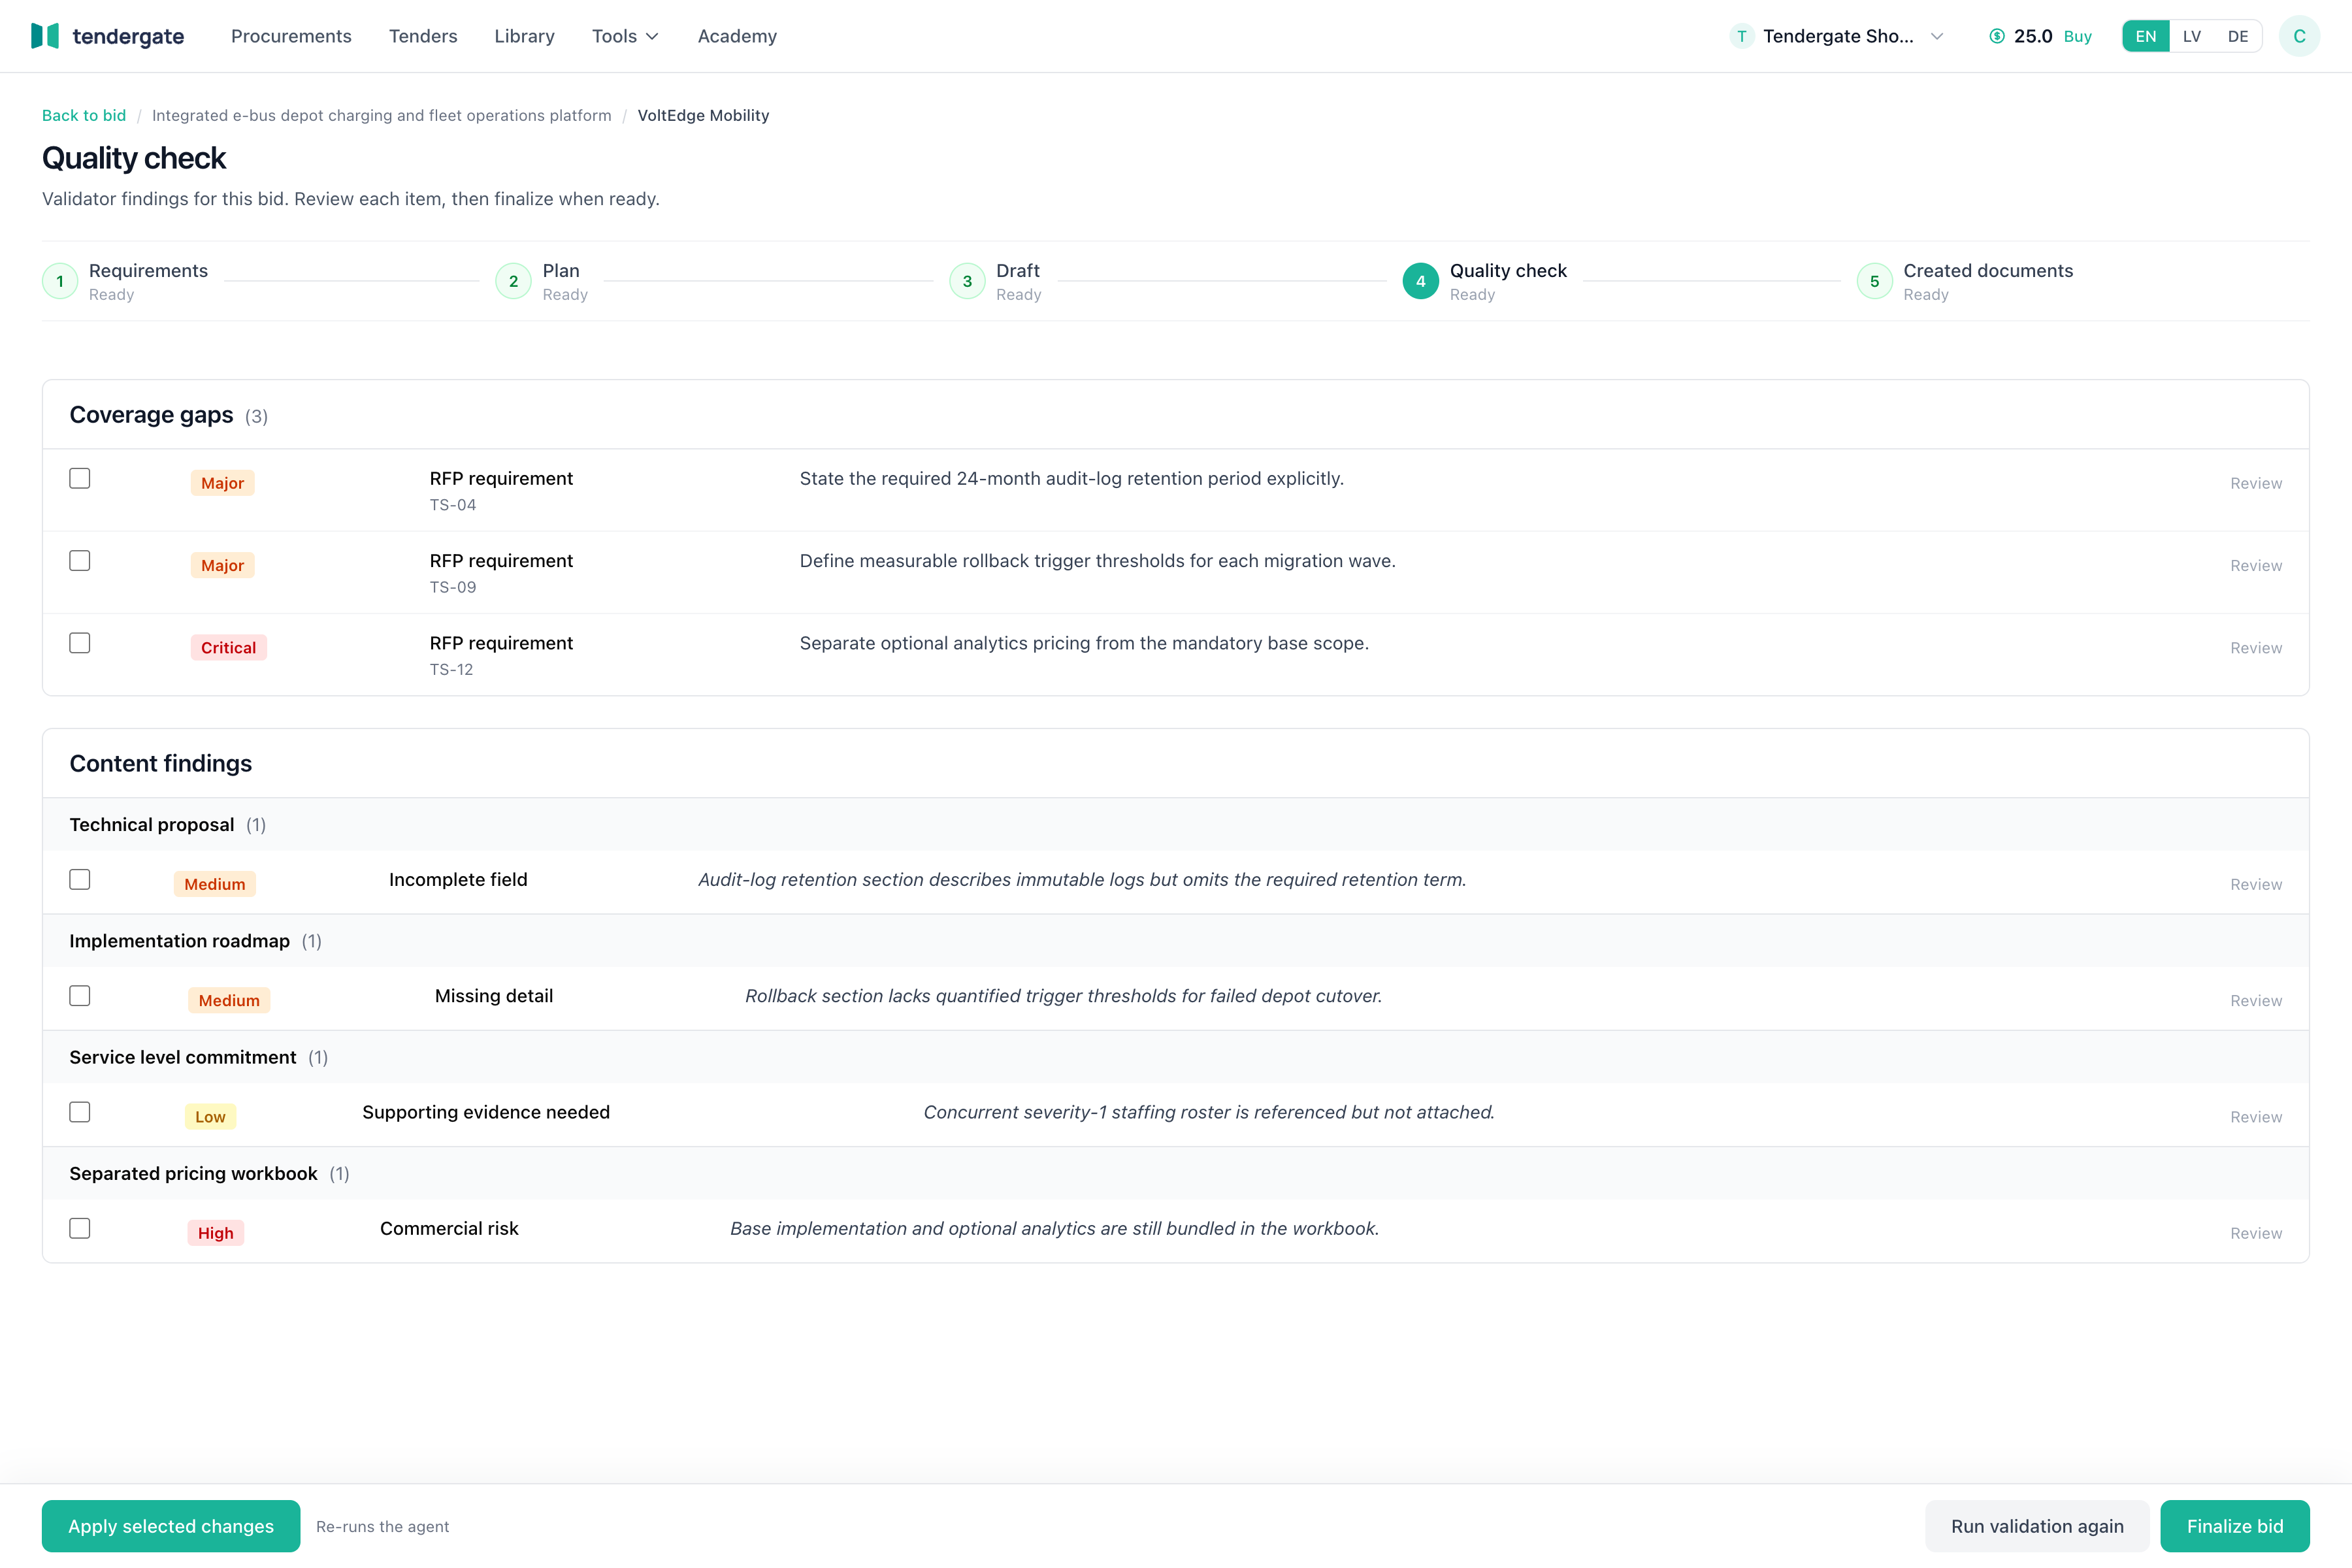Switch language to LV
Screen dimensions: 2352x1568
(2192, 36)
